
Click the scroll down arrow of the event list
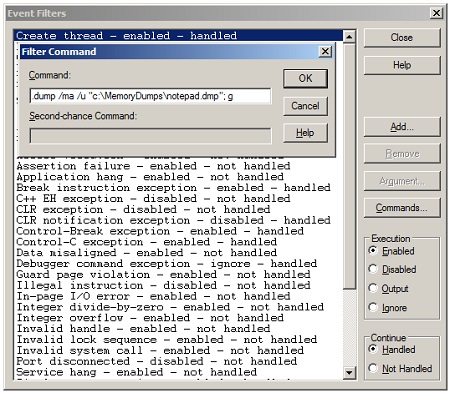349,372
